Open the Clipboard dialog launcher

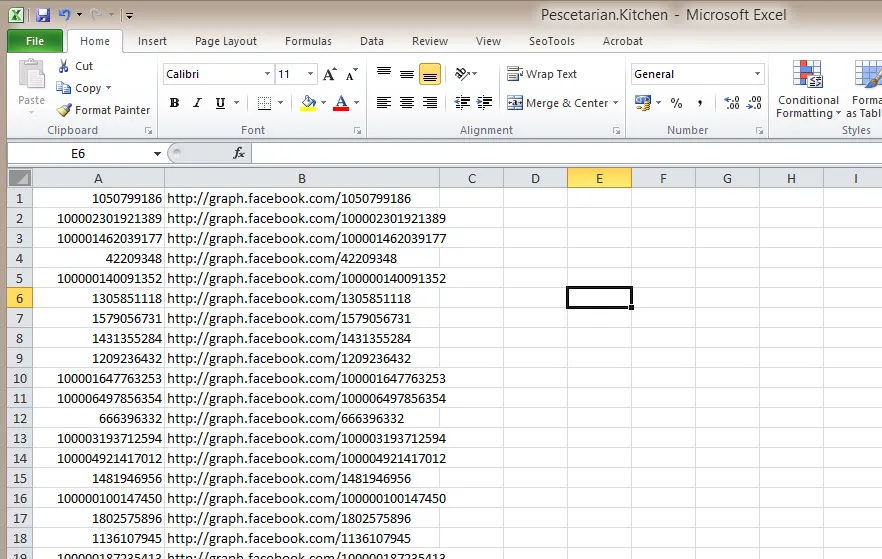148,130
